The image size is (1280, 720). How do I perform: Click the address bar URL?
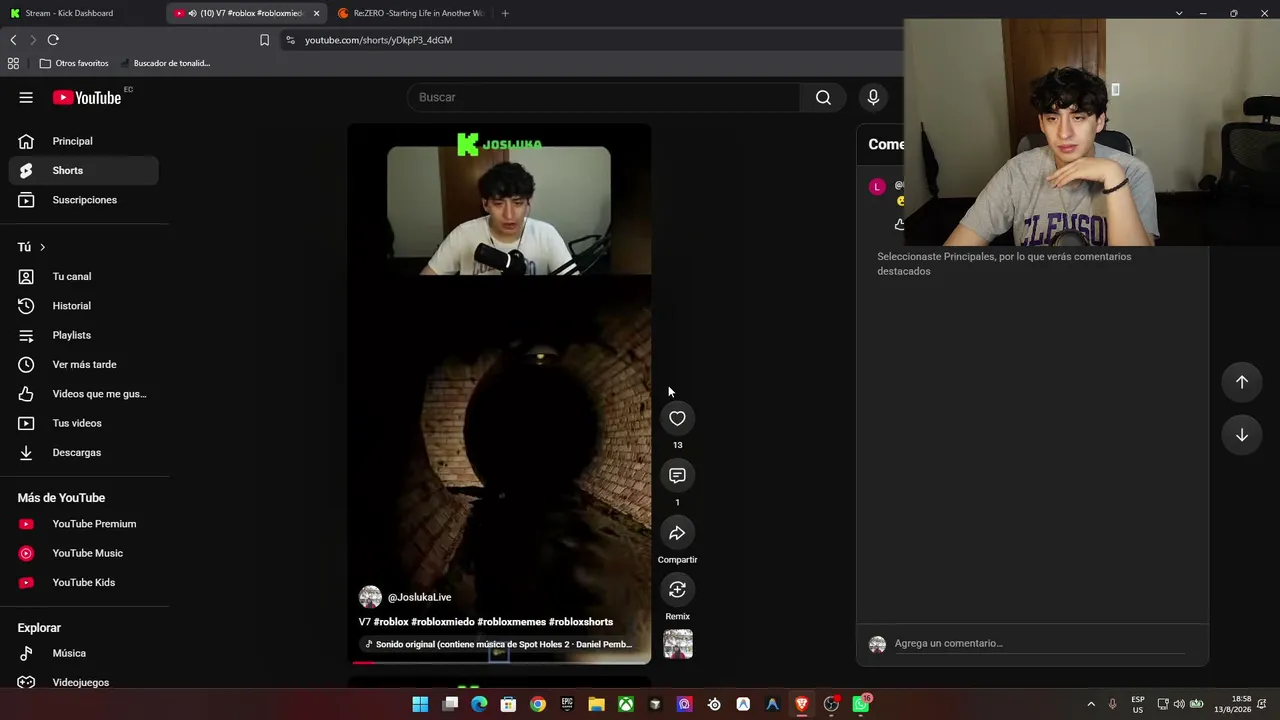click(x=378, y=40)
